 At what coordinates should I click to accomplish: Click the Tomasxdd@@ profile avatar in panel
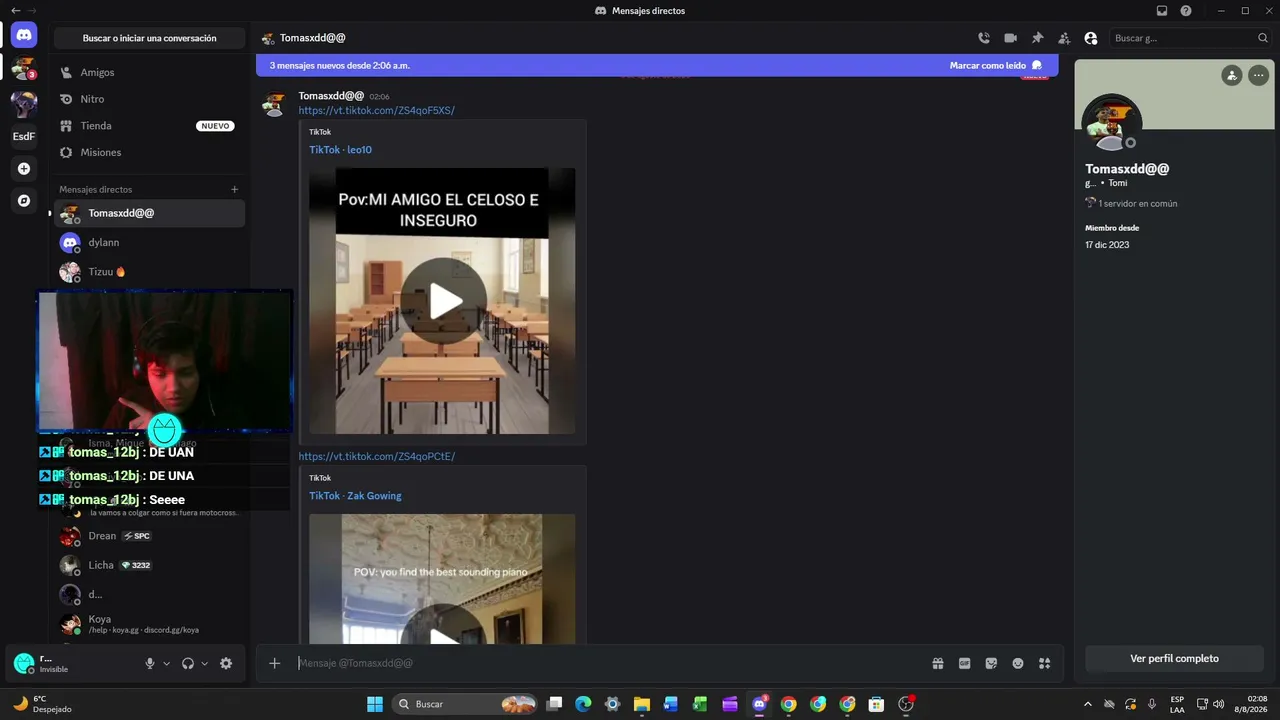click(x=1111, y=124)
